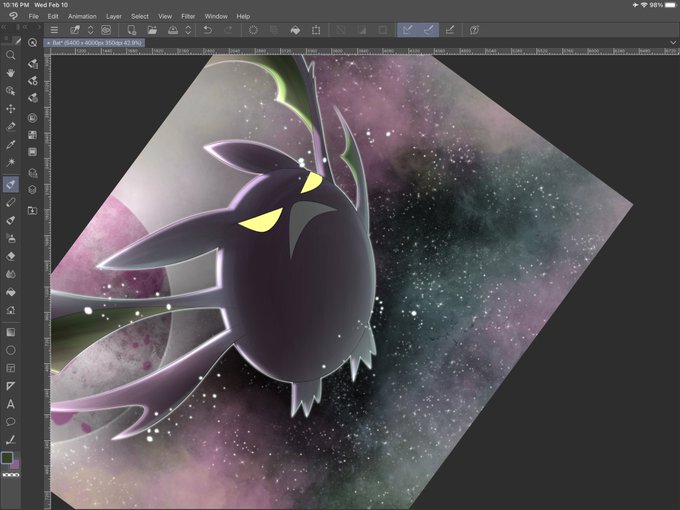Select the Fill bucket tool in sidebar
This screenshot has height=510, width=680.
click(x=10, y=292)
